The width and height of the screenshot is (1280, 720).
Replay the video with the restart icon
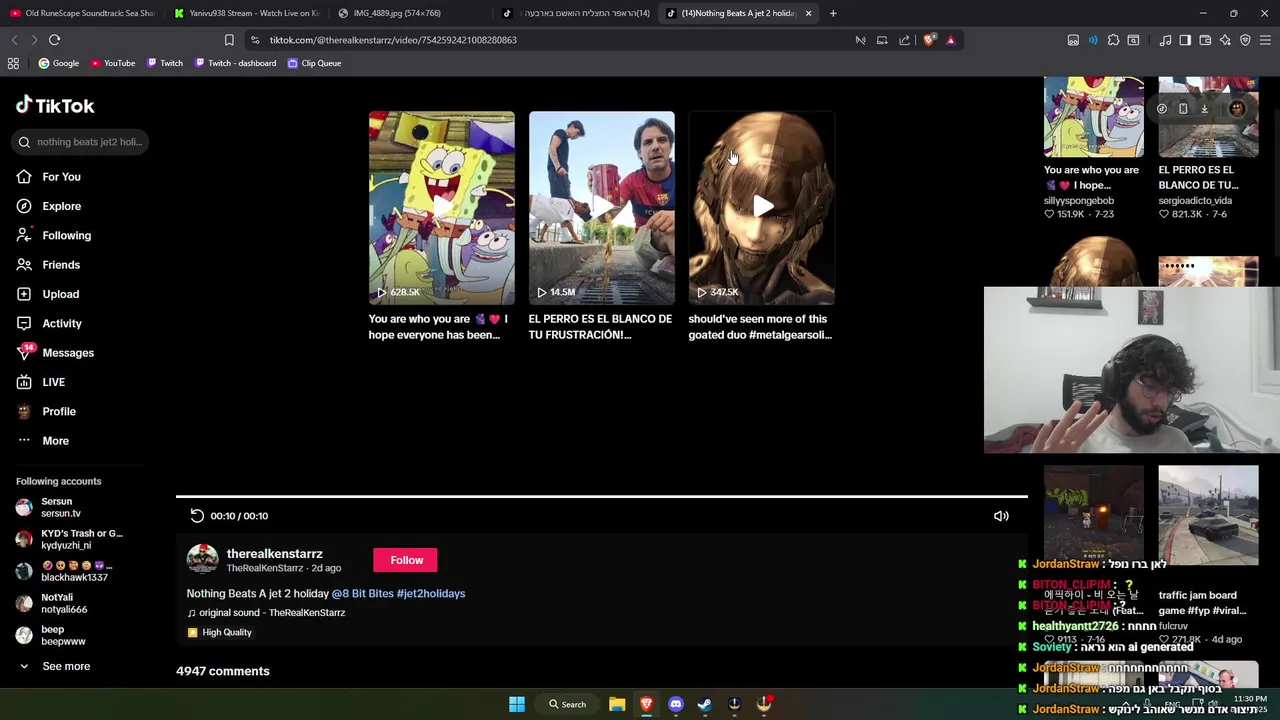tap(197, 516)
